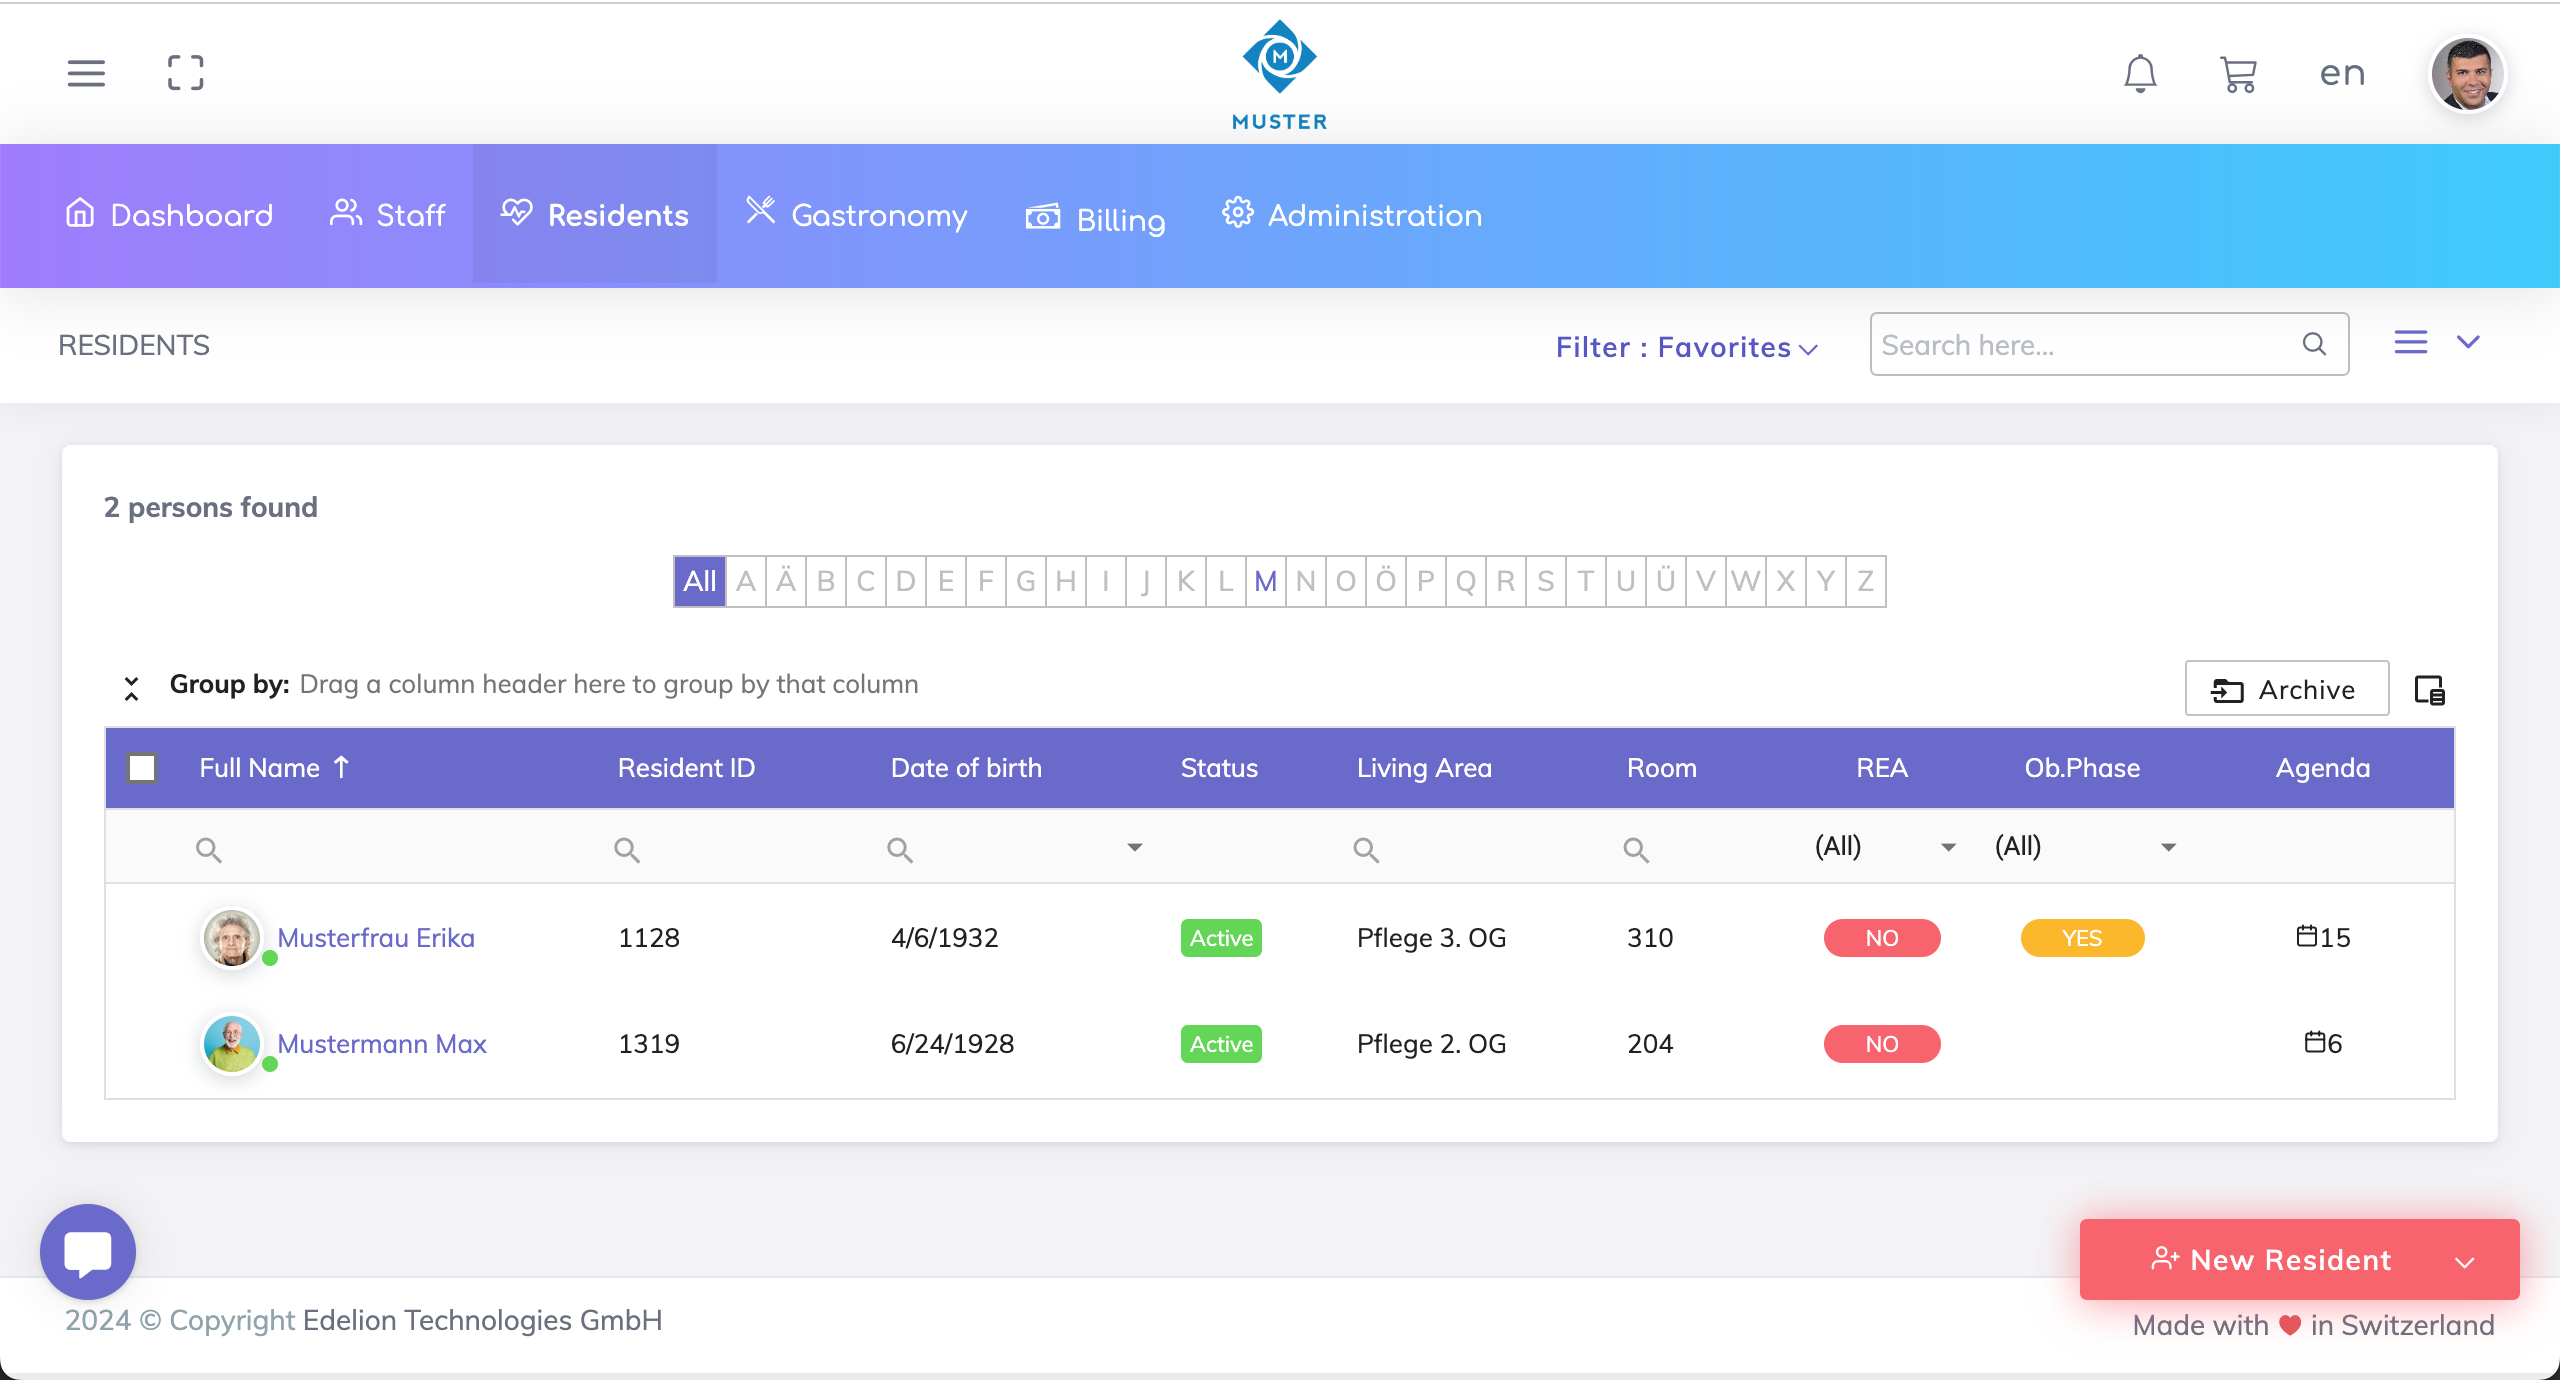Toggle the list view icon
Screen dimensions: 2560x1380
[2410, 343]
